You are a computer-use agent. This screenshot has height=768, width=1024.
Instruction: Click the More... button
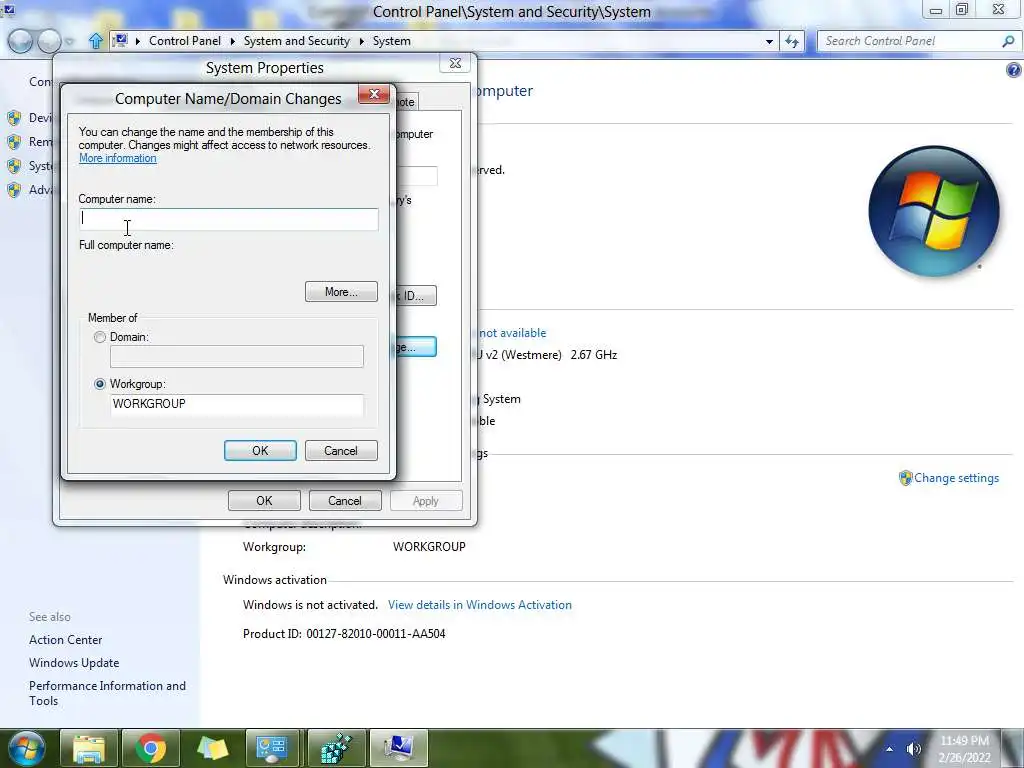341,292
